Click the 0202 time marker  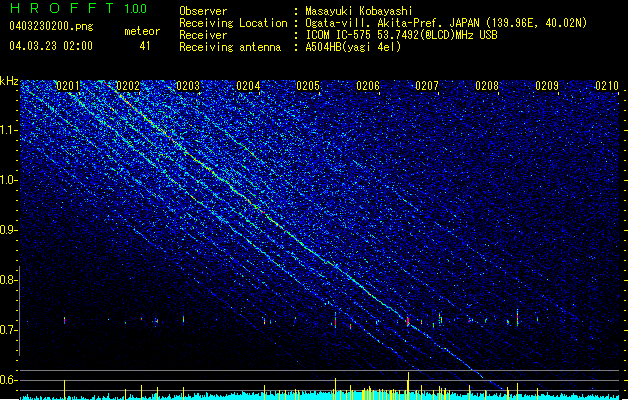128,86
